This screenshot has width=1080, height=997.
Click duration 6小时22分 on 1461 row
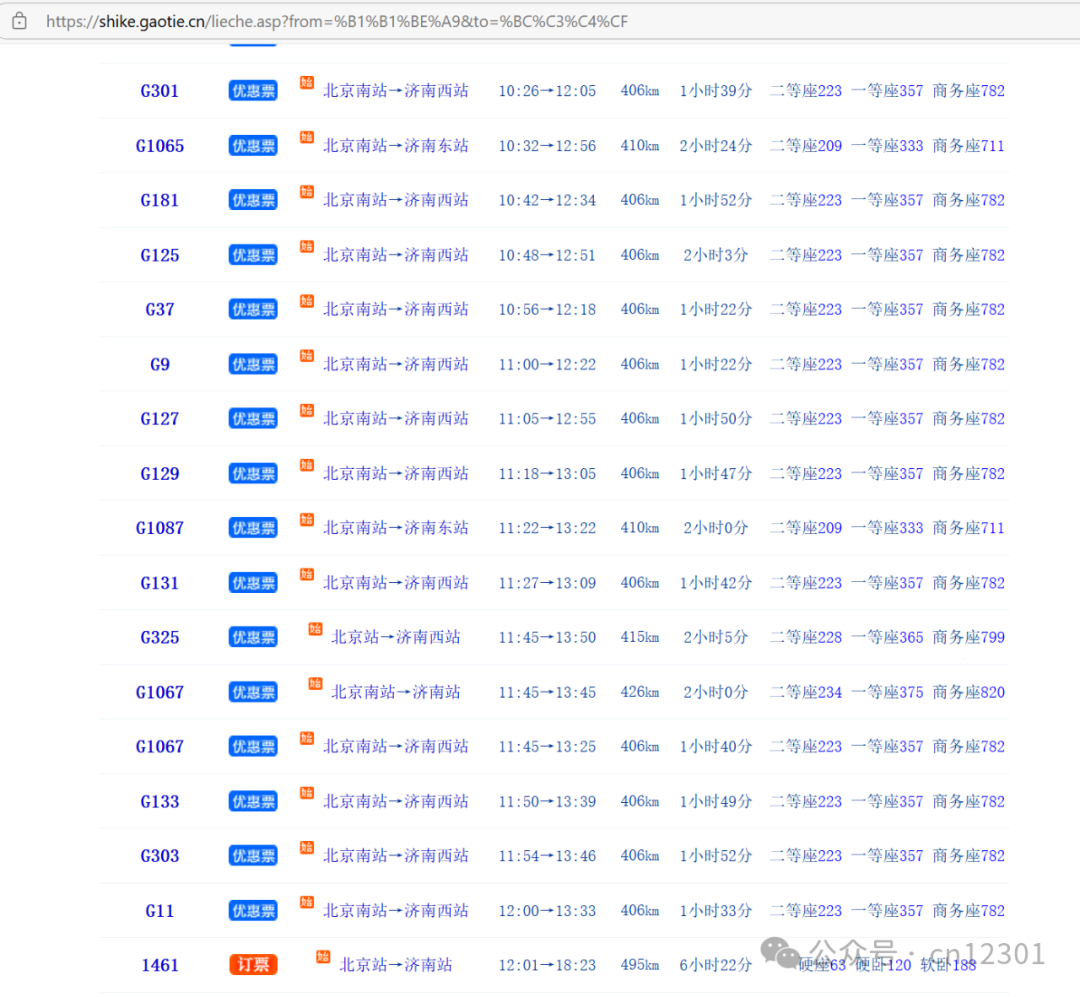[x=716, y=965]
